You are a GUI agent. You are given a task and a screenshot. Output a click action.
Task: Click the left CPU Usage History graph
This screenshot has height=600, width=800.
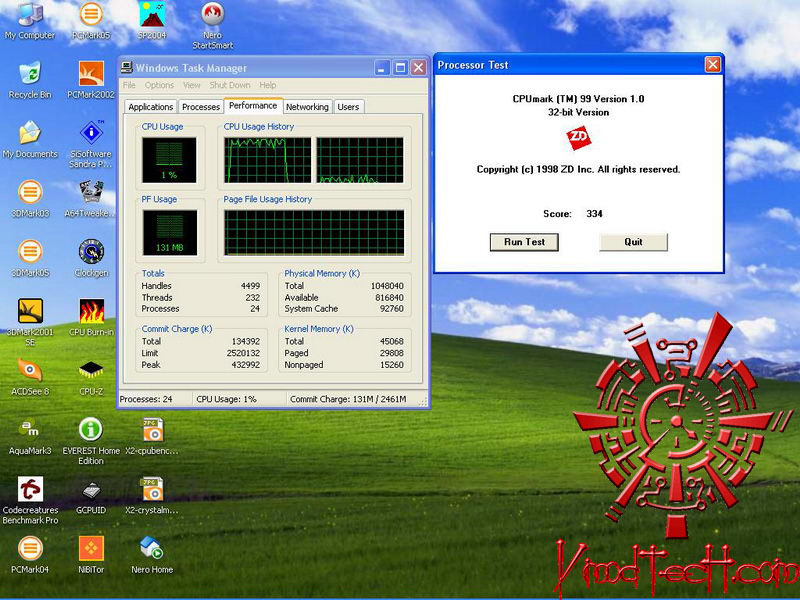(267, 160)
